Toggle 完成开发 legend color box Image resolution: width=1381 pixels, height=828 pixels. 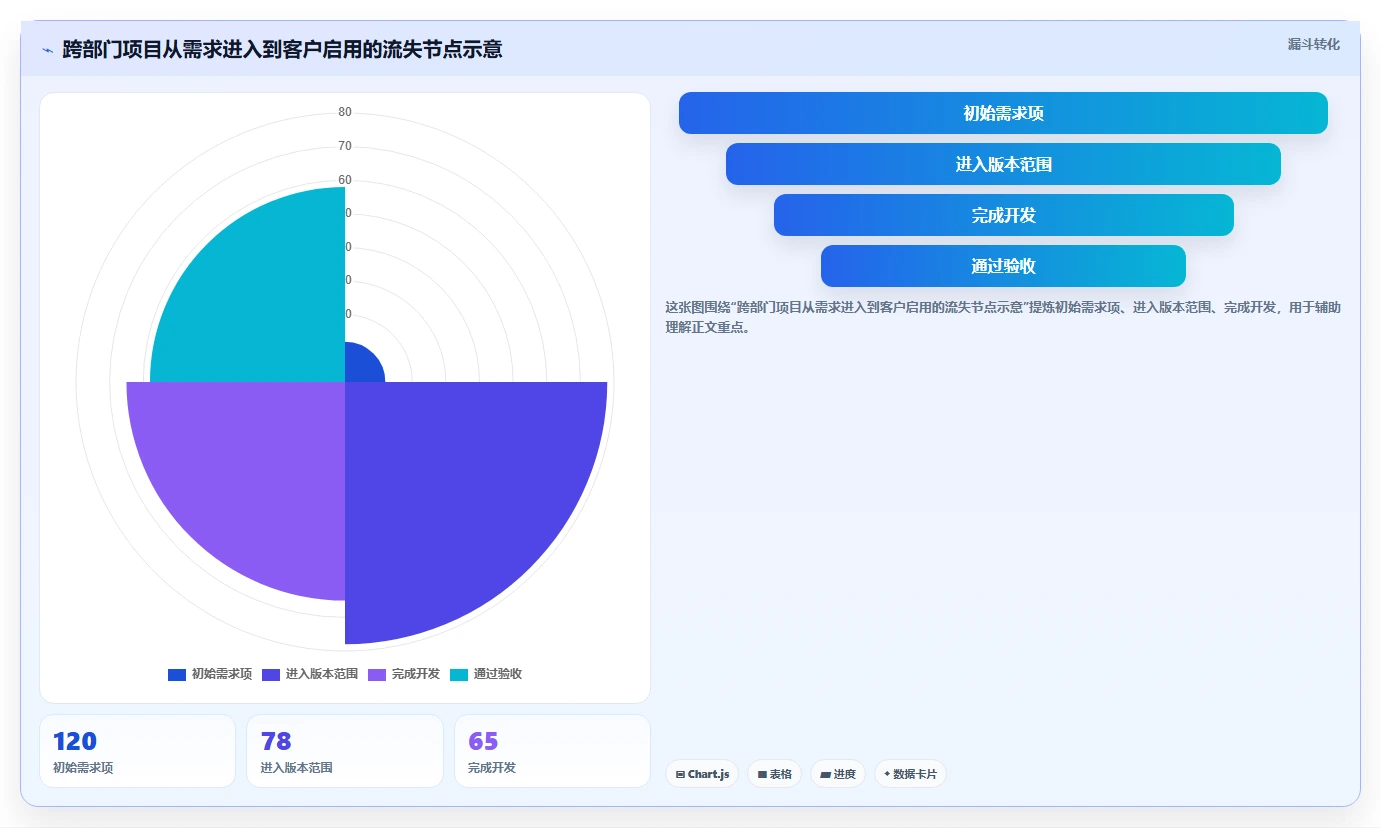coord(377,674)
